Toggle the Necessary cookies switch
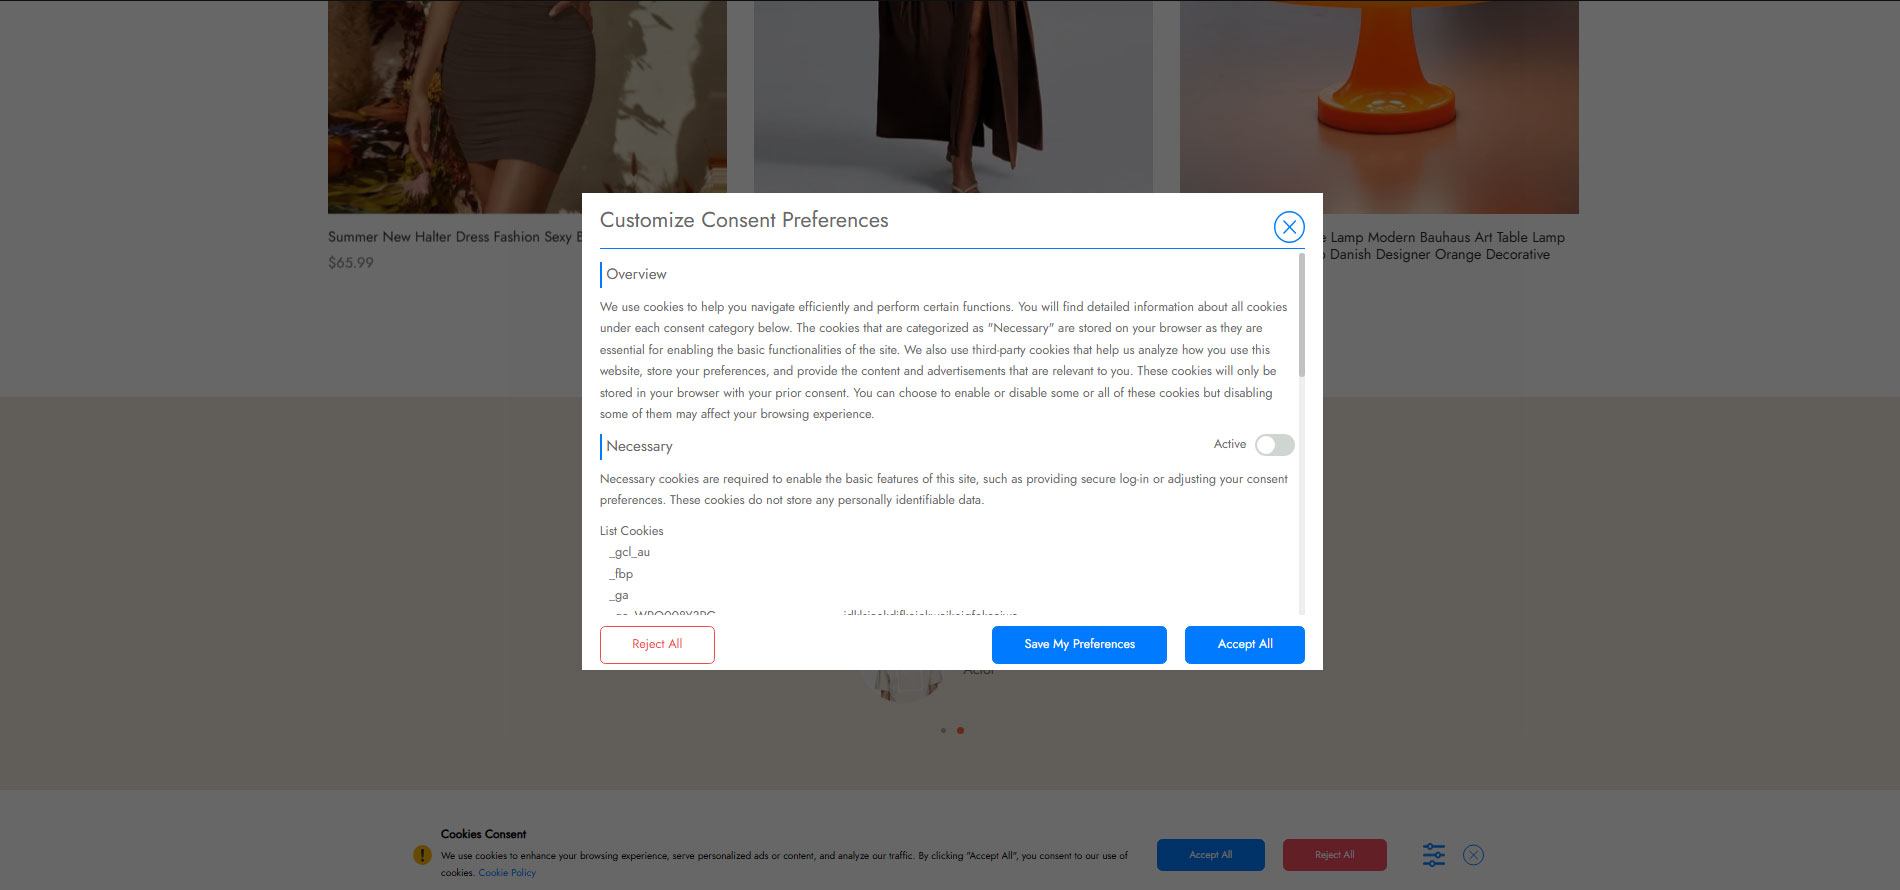This screenshot has height=890, width=1900. [x=1275, y=445]
